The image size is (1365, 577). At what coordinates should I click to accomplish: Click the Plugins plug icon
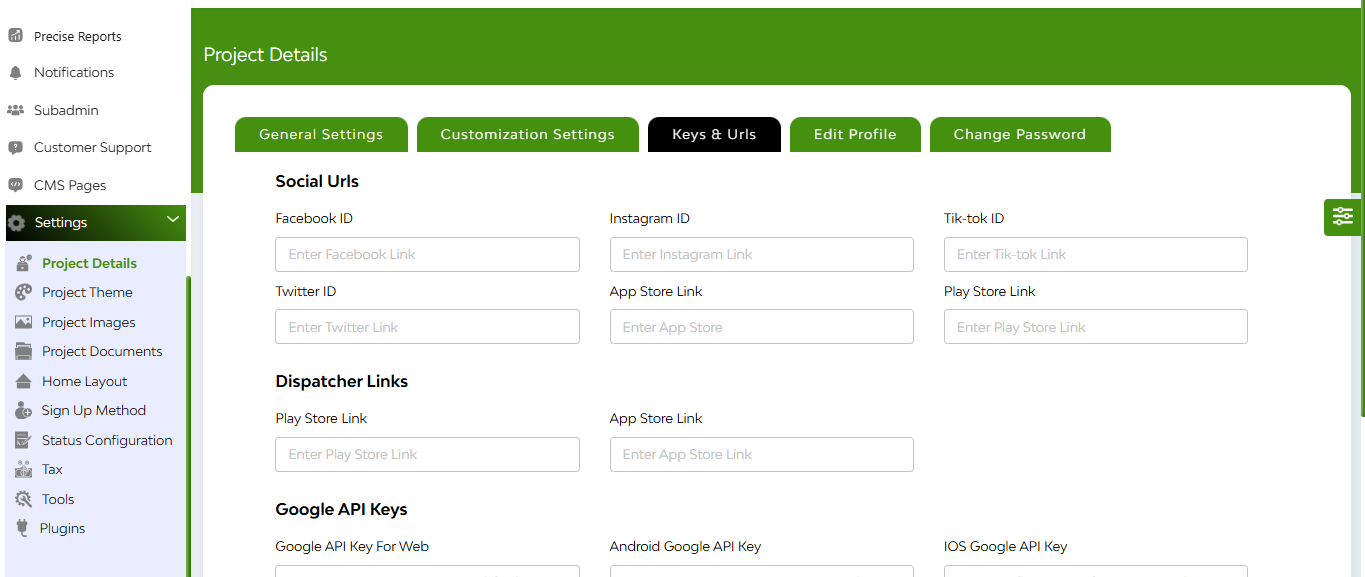(22, 528)
